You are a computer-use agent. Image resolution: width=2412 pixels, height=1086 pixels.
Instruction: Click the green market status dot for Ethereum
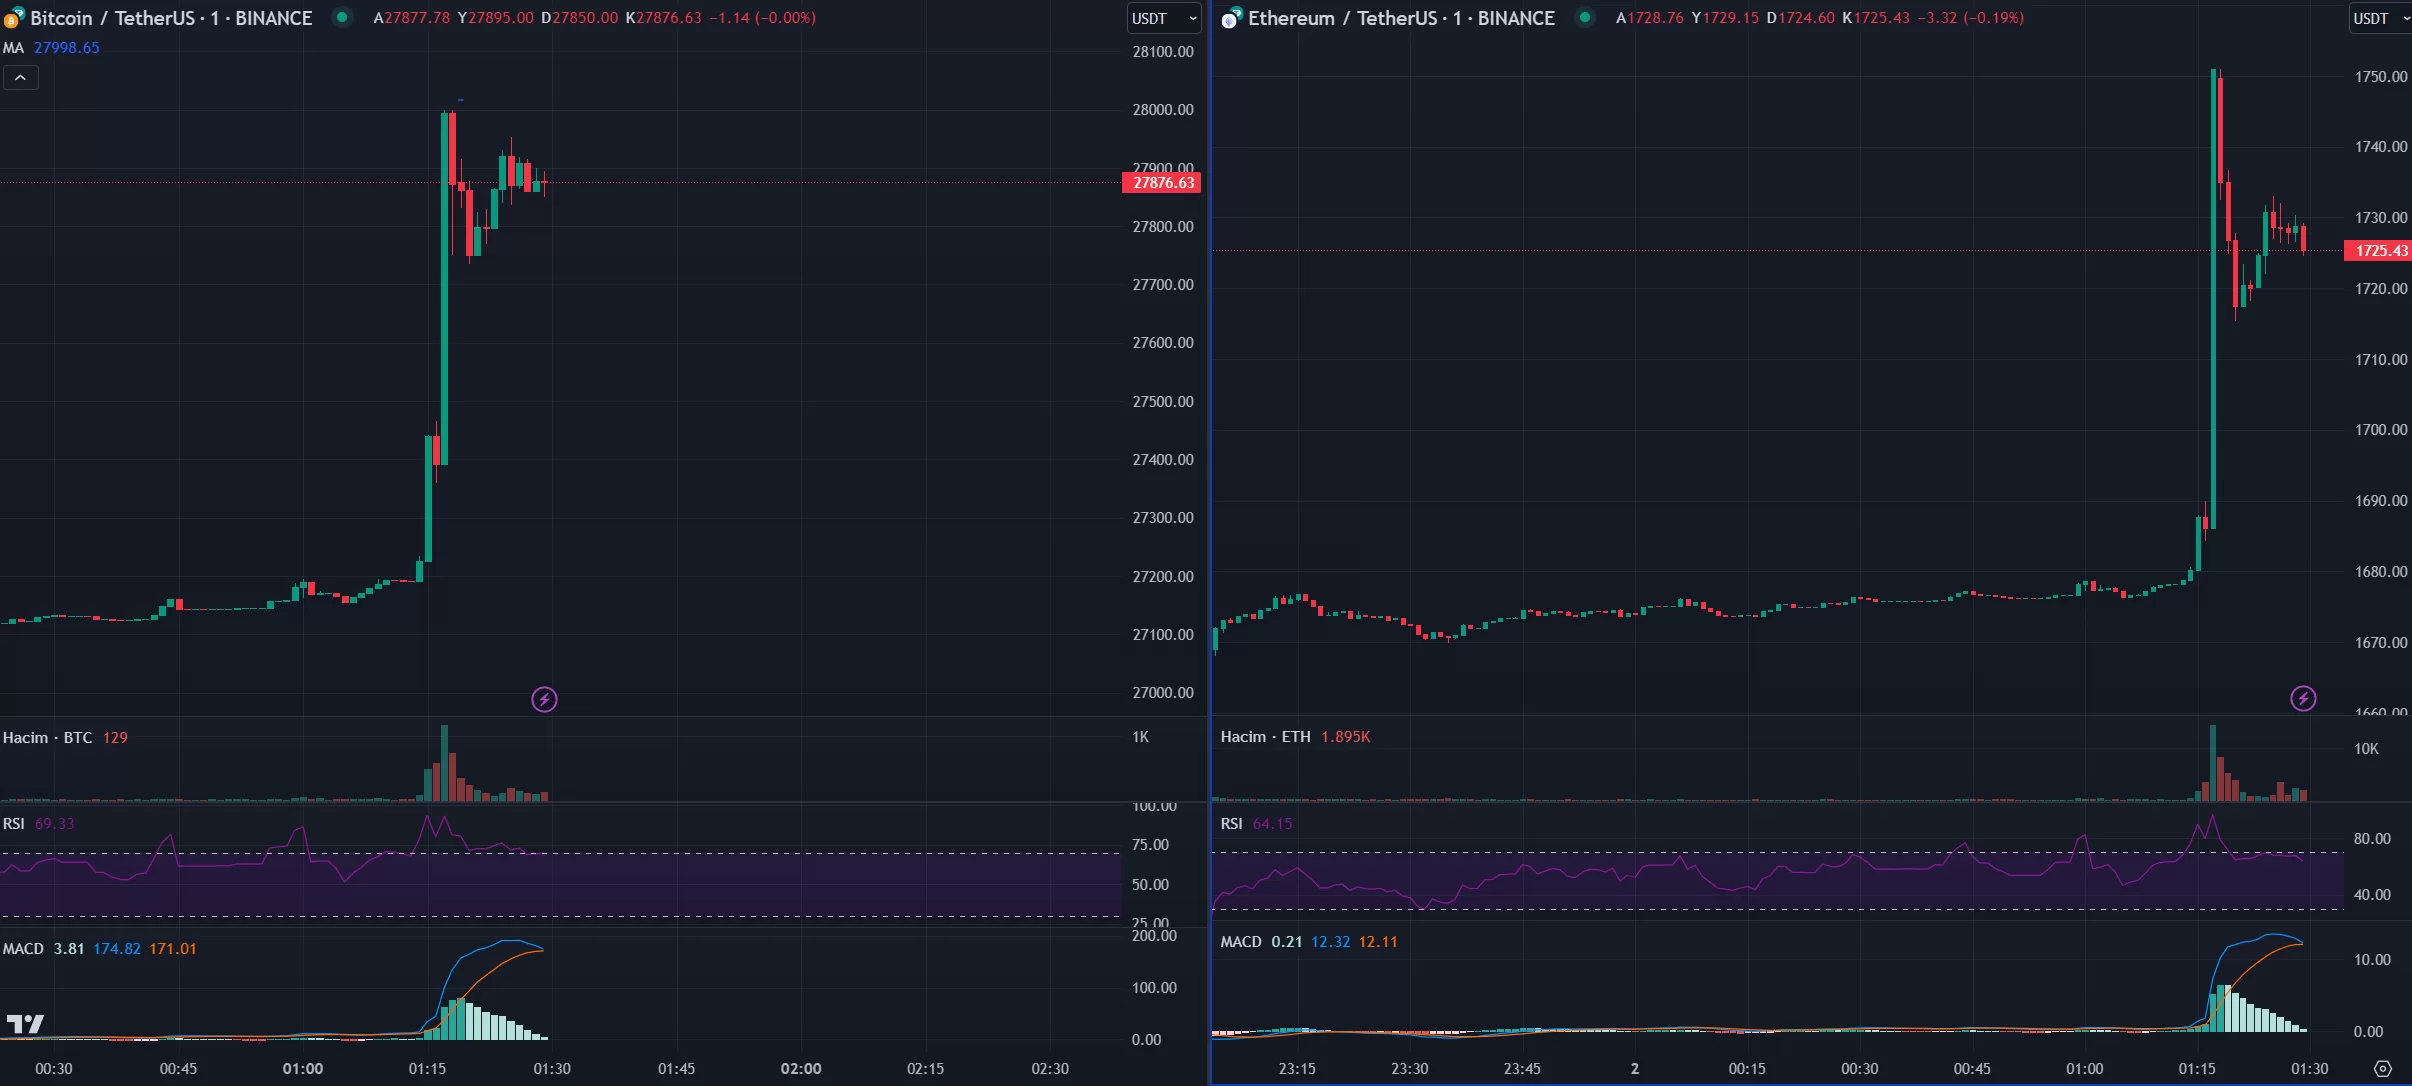point(1585,17)
